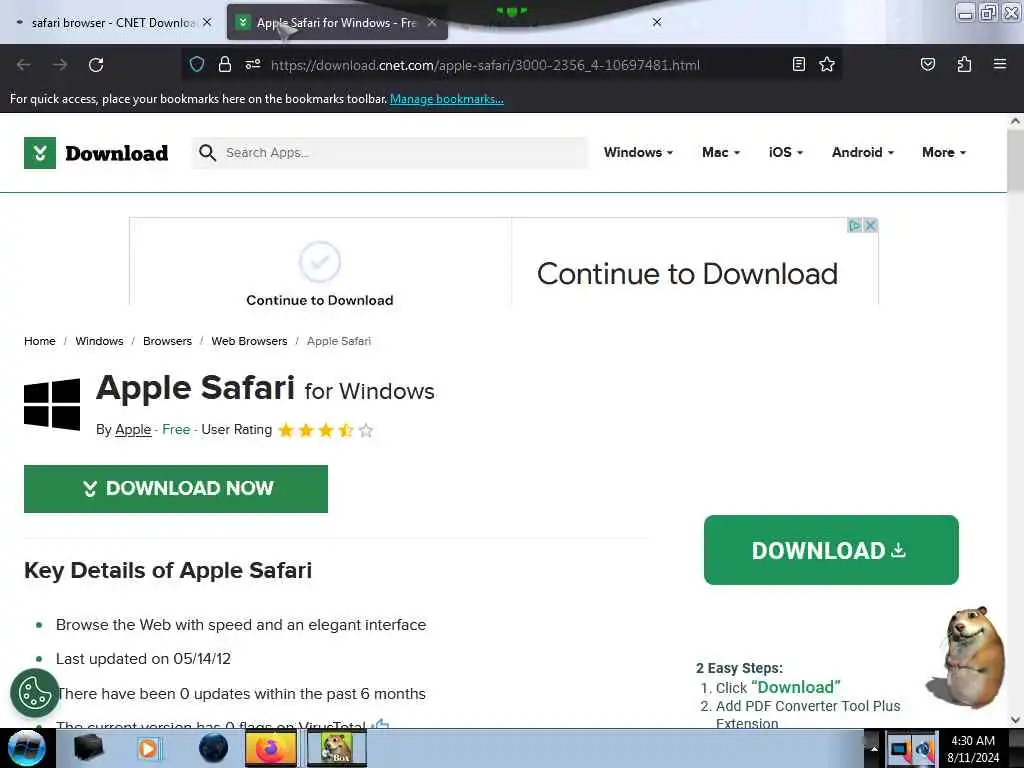View site security via padlock icon
1024x768 pixels.
225,64
